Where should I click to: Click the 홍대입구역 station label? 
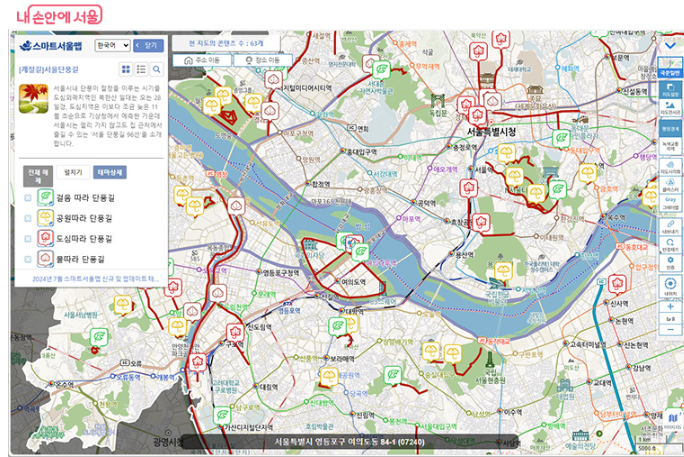(x=362, y=152)
